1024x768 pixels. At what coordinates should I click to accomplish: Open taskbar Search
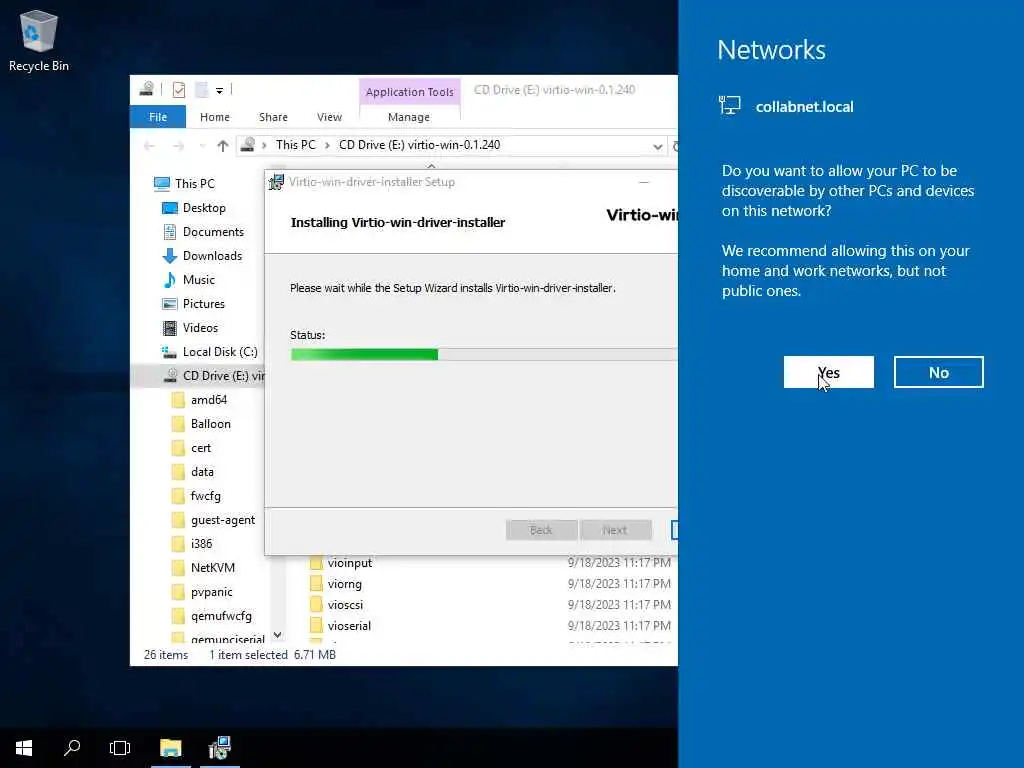72,748
